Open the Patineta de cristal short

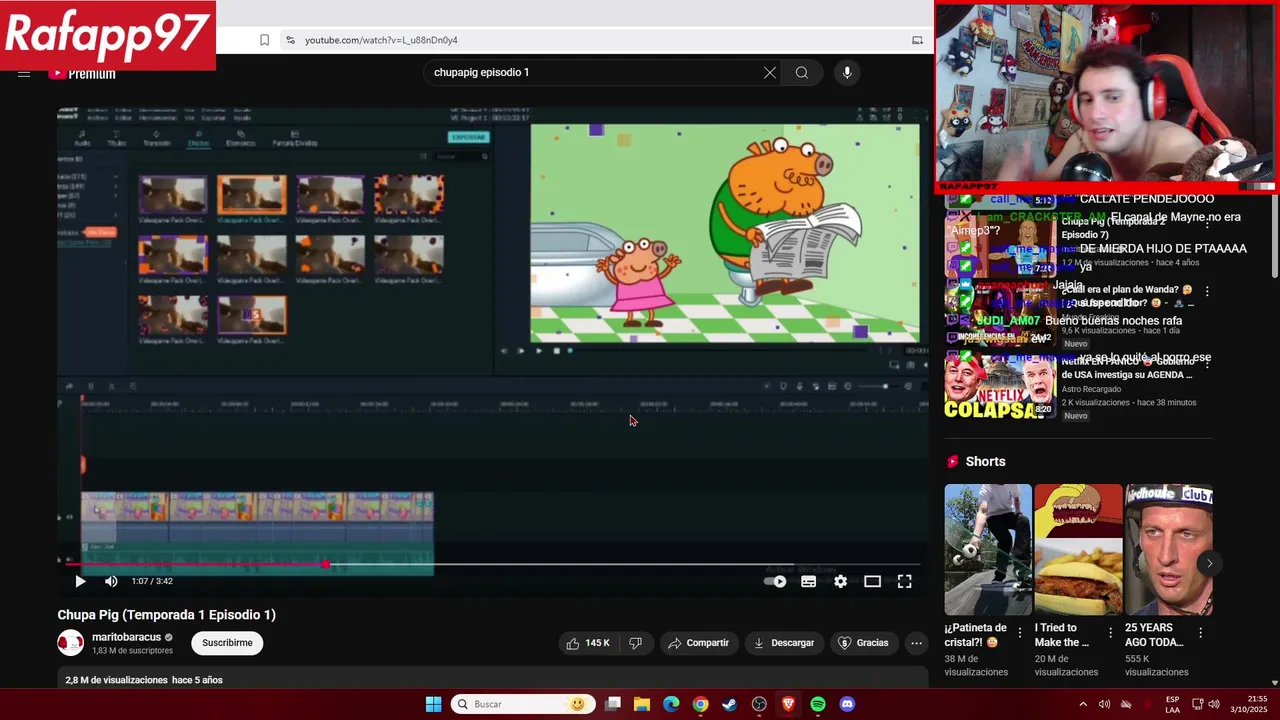coord(988,549)
